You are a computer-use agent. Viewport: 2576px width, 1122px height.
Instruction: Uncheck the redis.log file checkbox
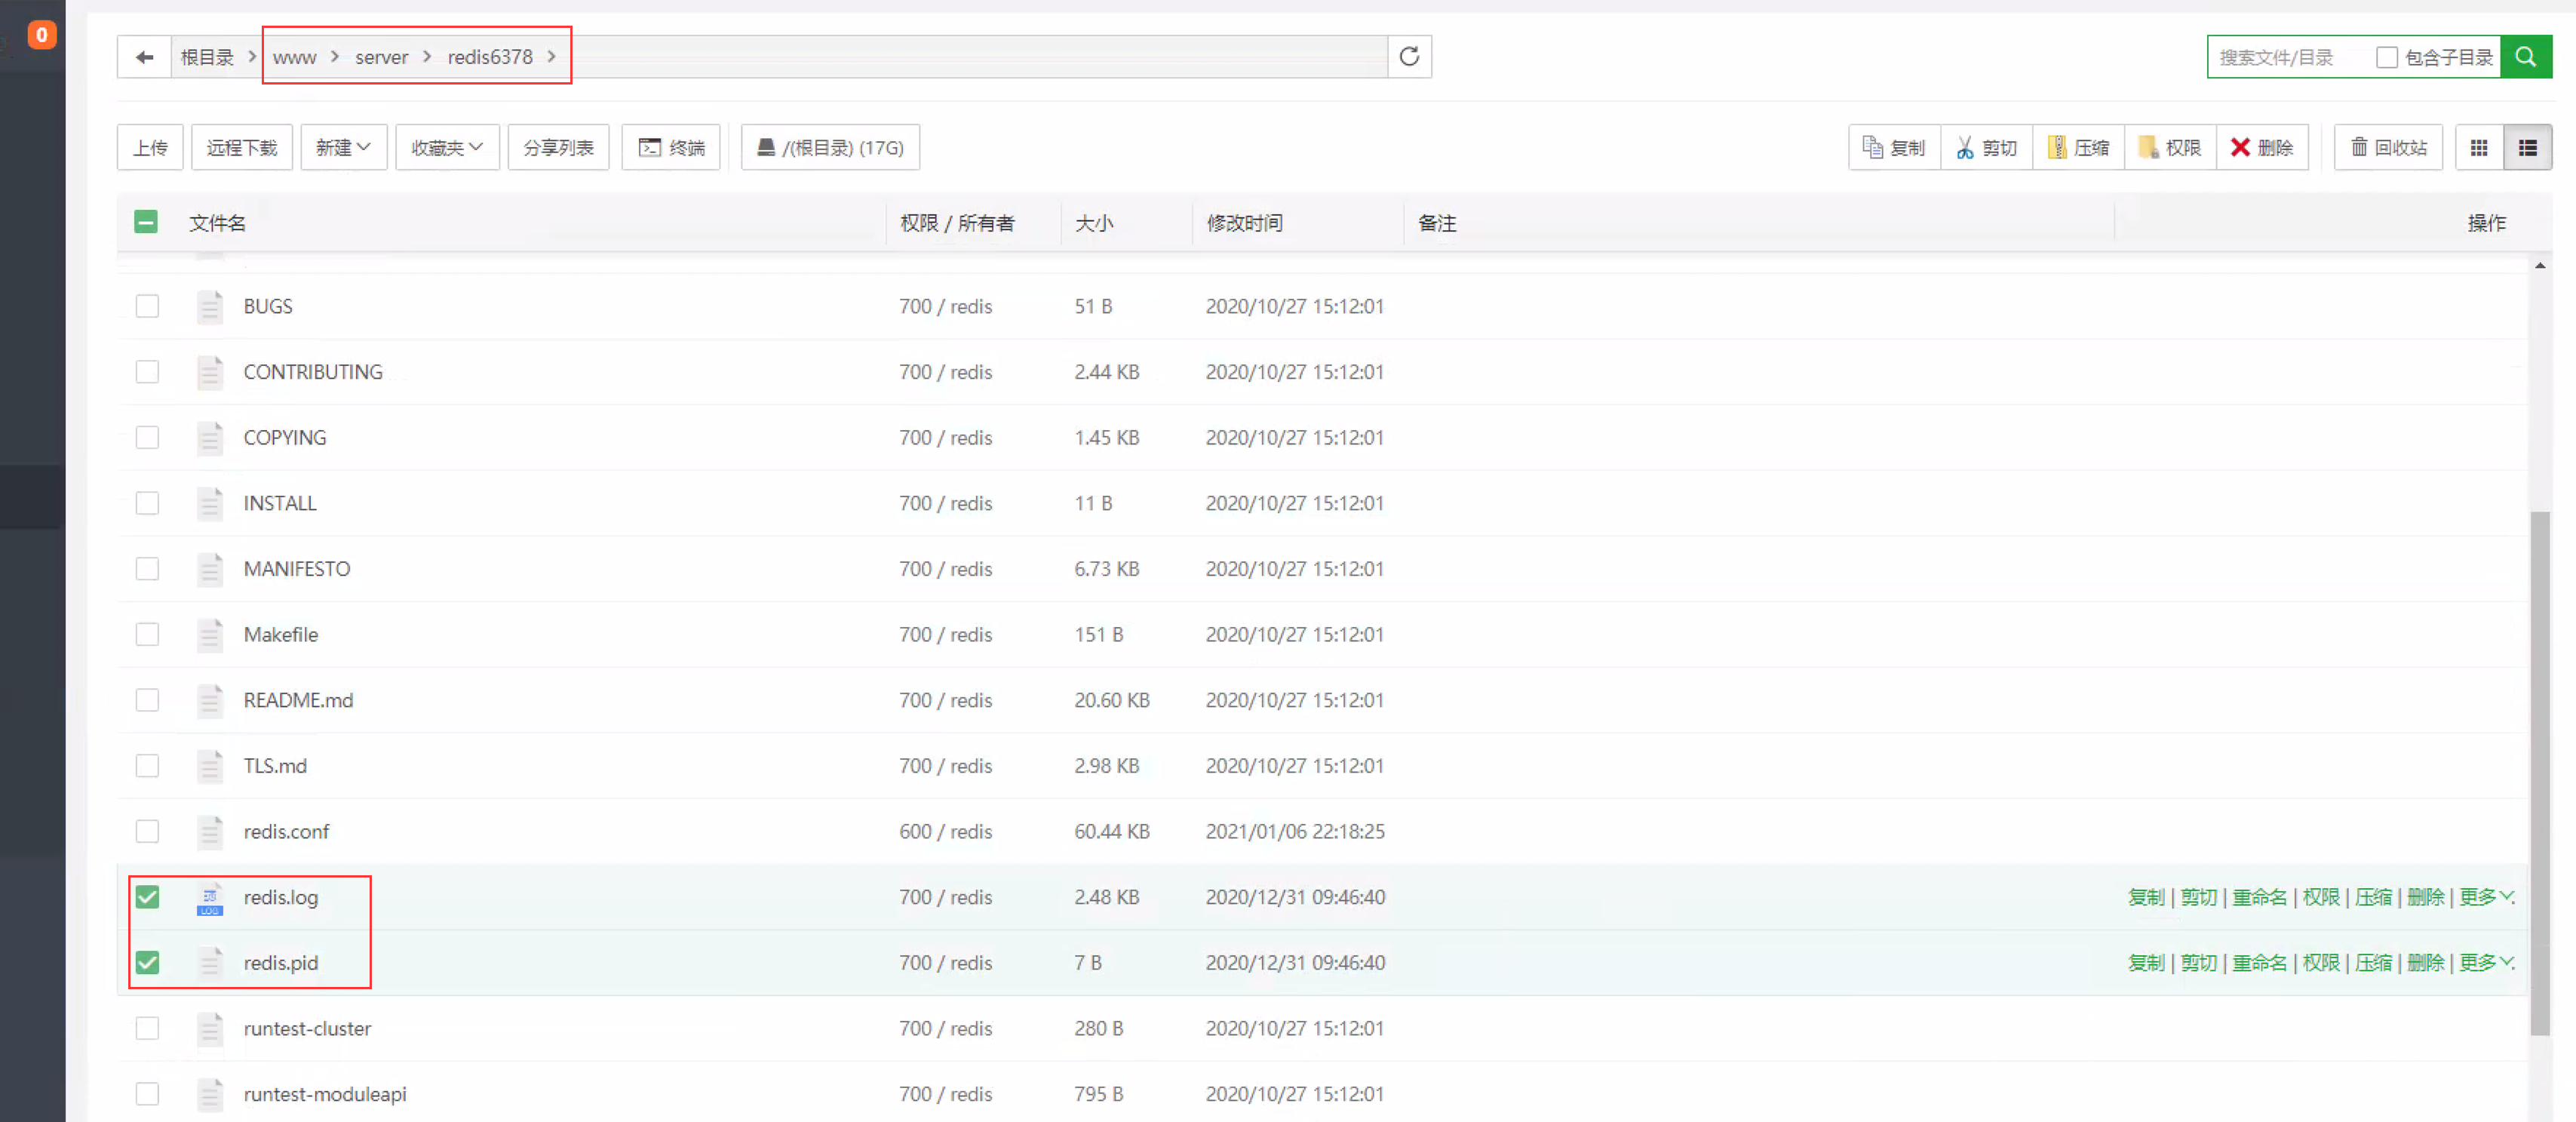(147, 897)
